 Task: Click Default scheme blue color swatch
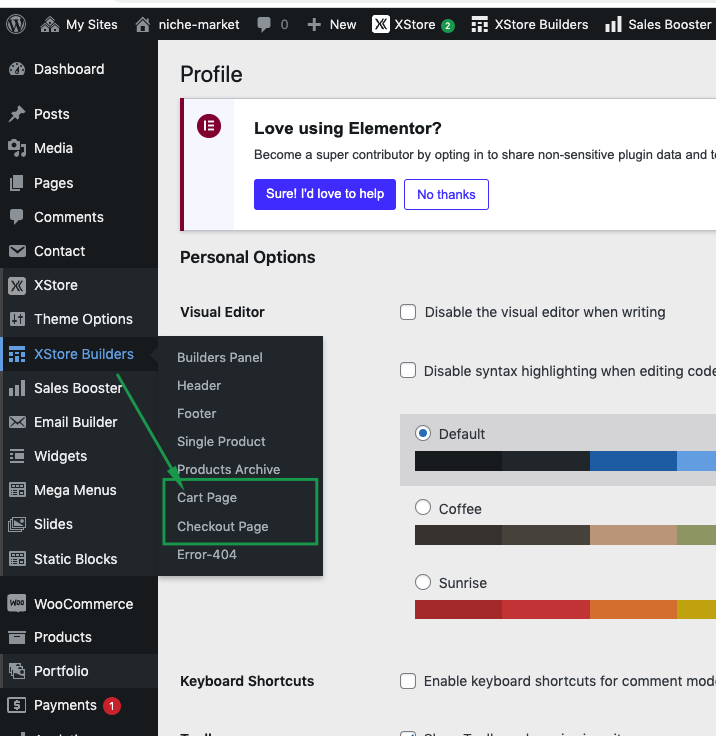click(633, 461)
